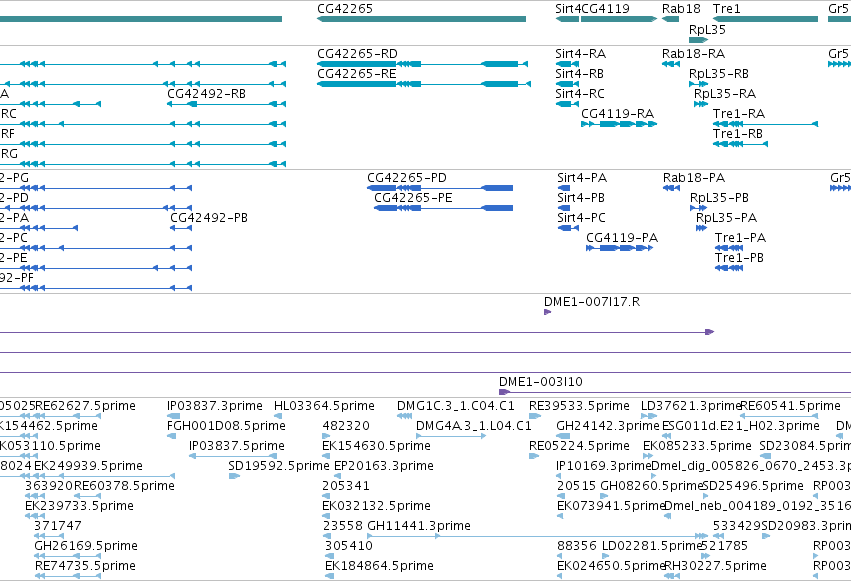Open EST EK239733.5prime
This screenshot has height=581, width=851.
pyautogui.click(x=79, y=507)
